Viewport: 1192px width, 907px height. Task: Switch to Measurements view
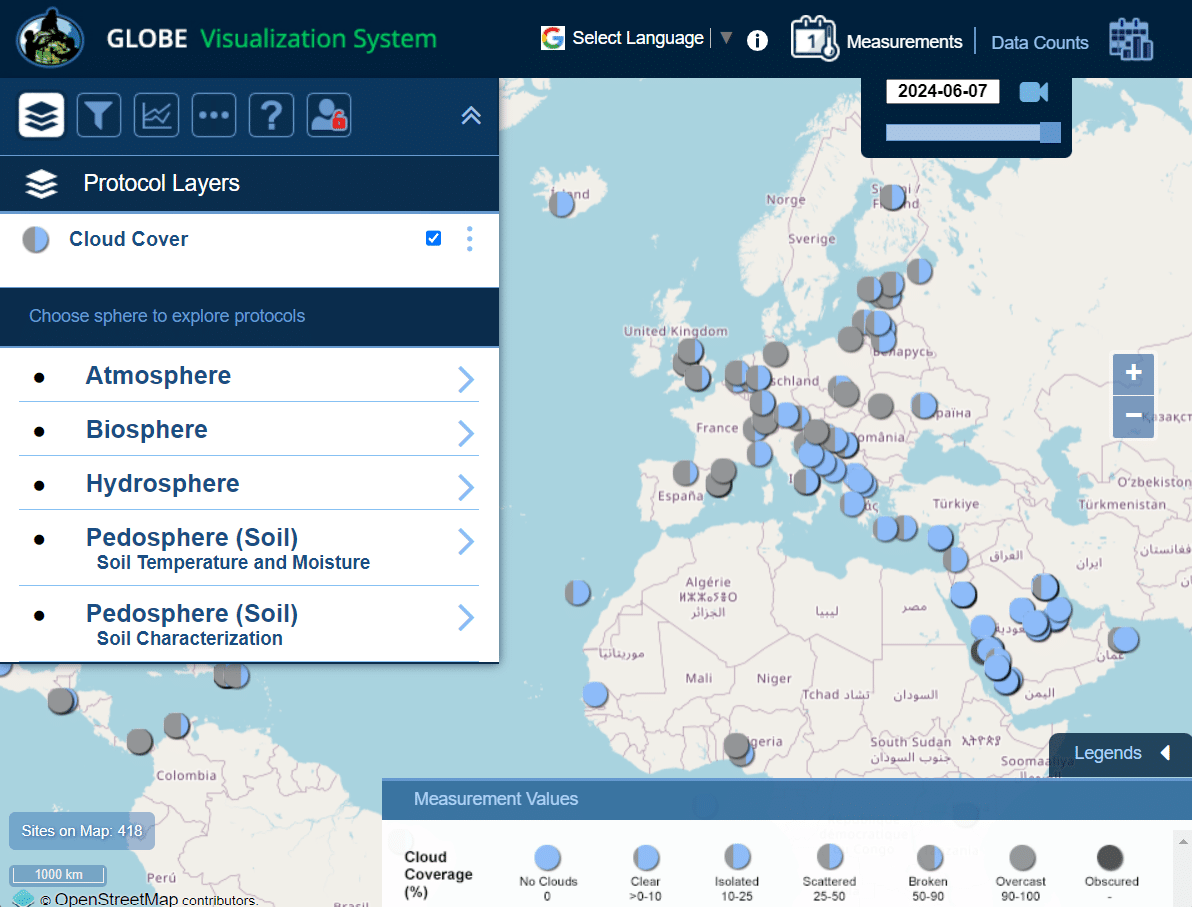pos(904,42)
